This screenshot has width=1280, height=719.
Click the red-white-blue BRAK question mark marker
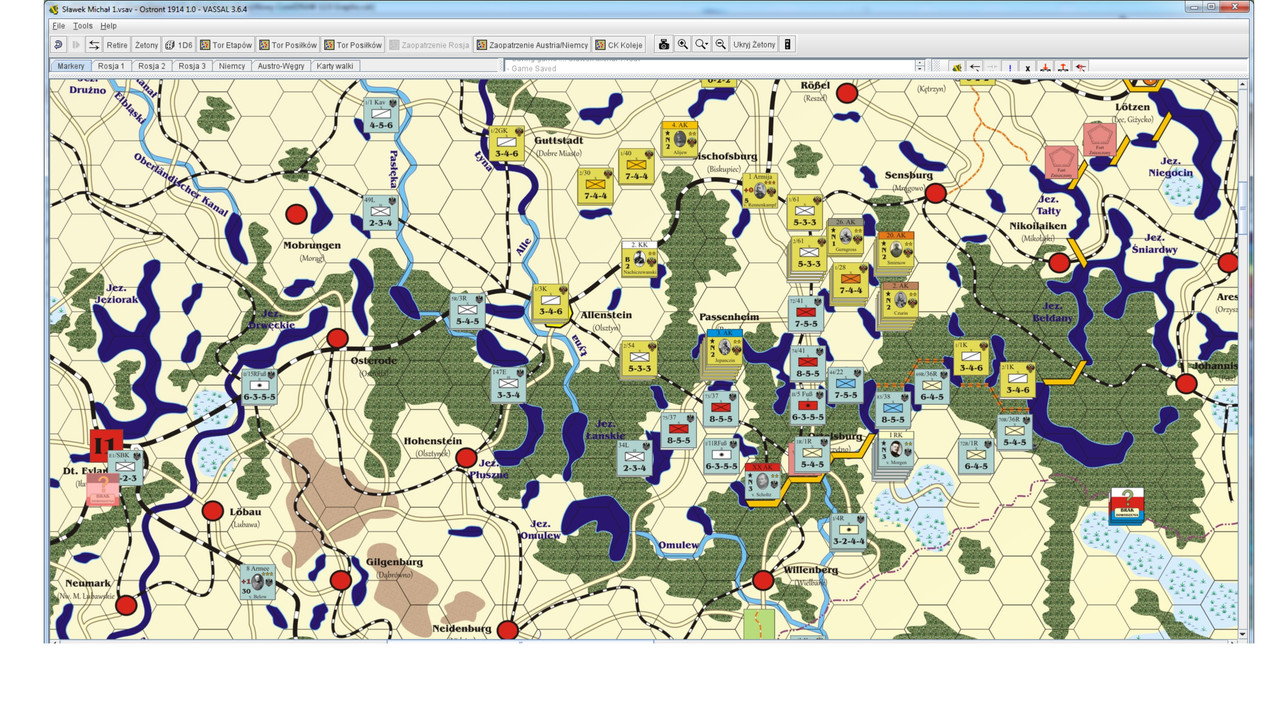pos(1128,505)
